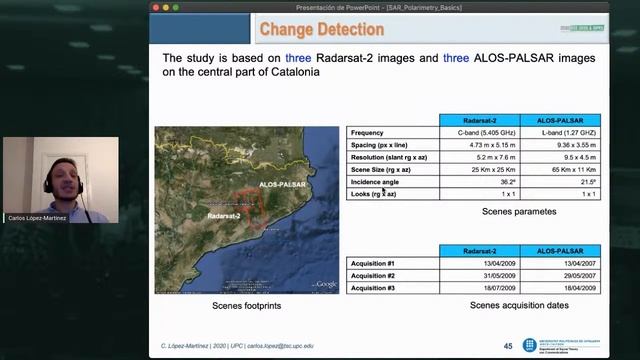The width and height of the screenshot is (640, 360).
Task: Click the green fullscreen window button
Action: [x=176, y=7]
